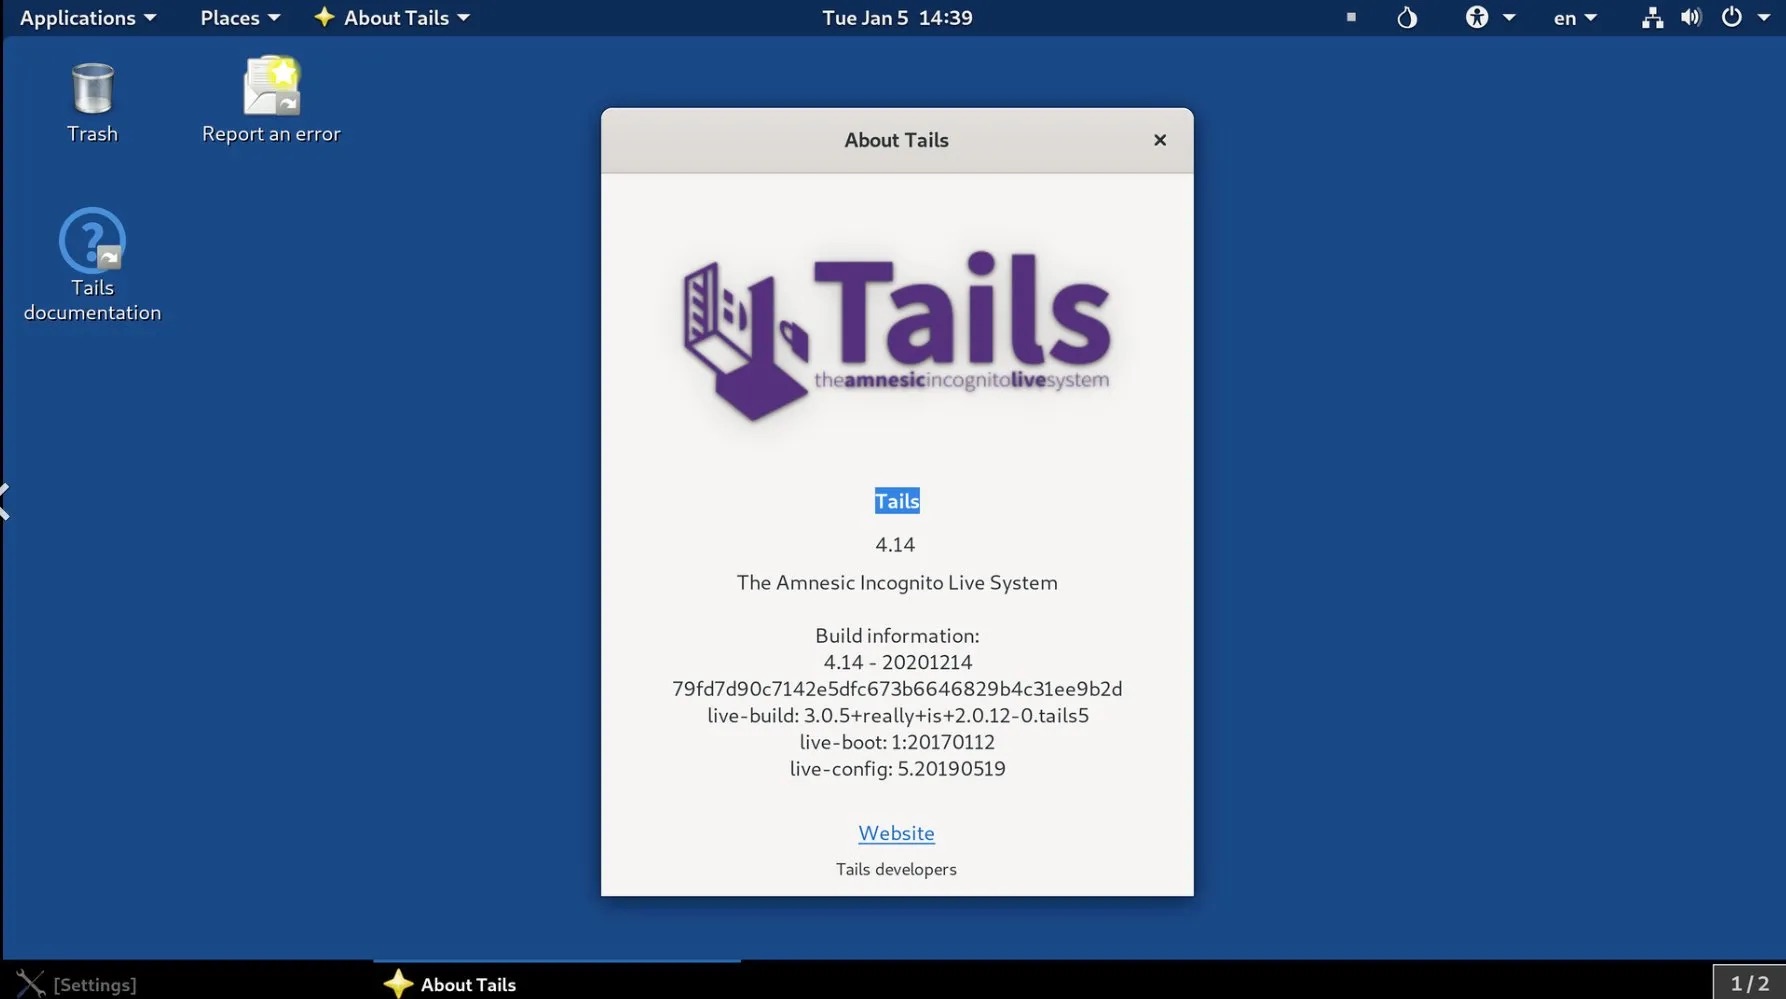Click the volume speaker icon

point(1692,17)
